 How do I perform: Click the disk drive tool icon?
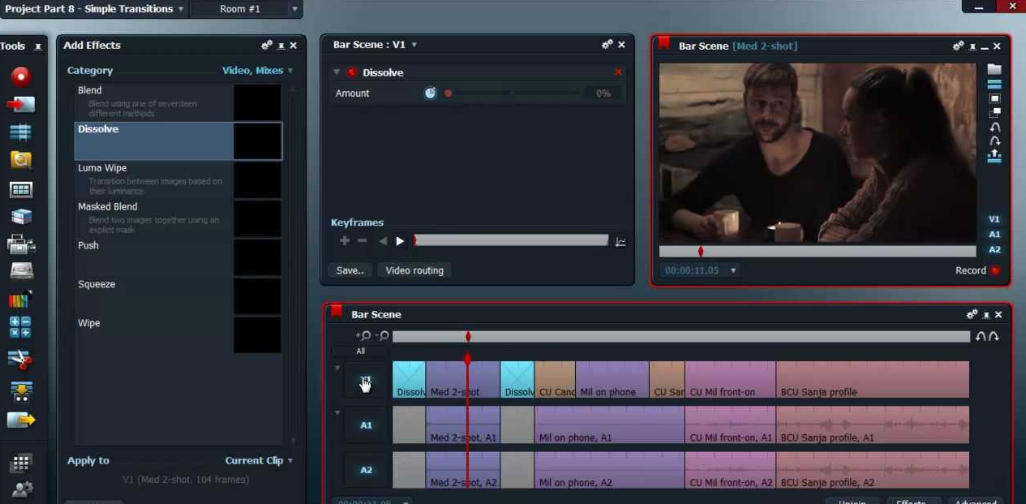click(21, 271)
